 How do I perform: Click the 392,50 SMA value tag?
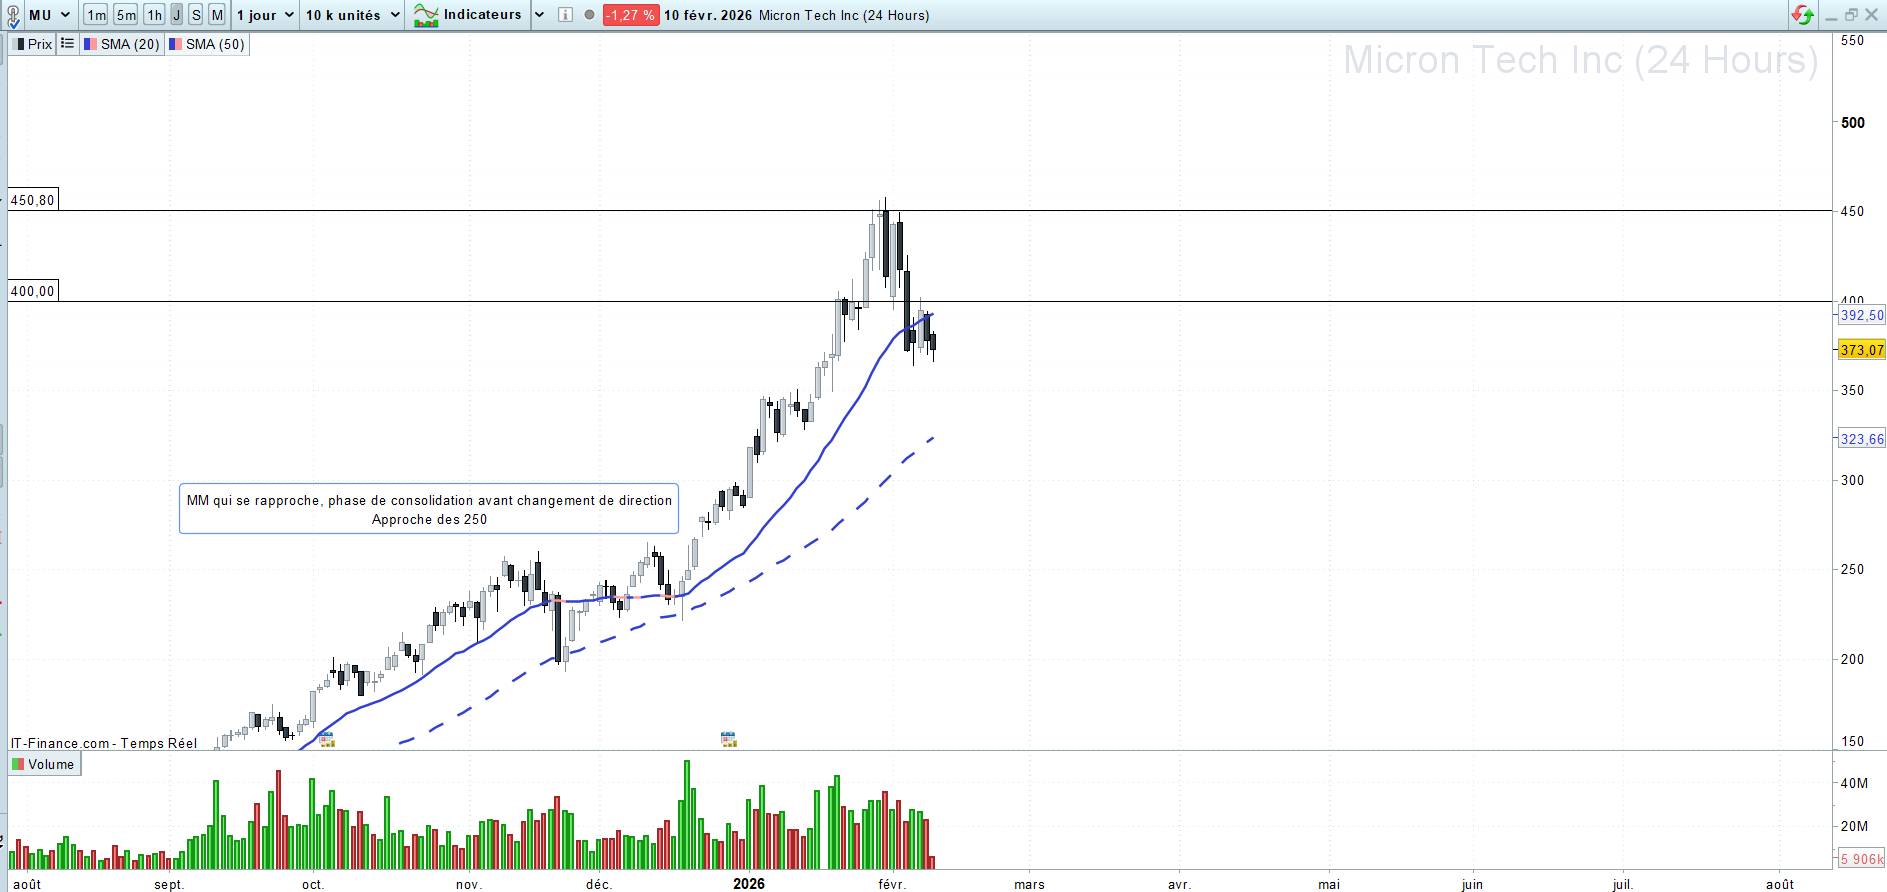click(x=1862, y=315)
